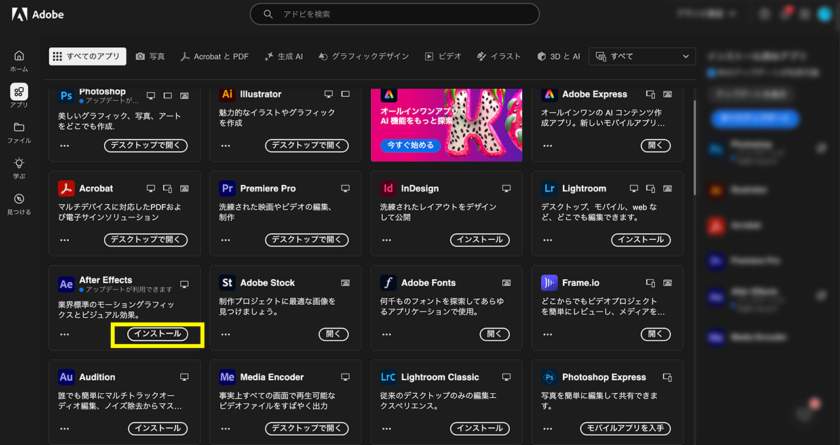Switch to the 写真 category tab
840x445 pixels.
(150, 57)
